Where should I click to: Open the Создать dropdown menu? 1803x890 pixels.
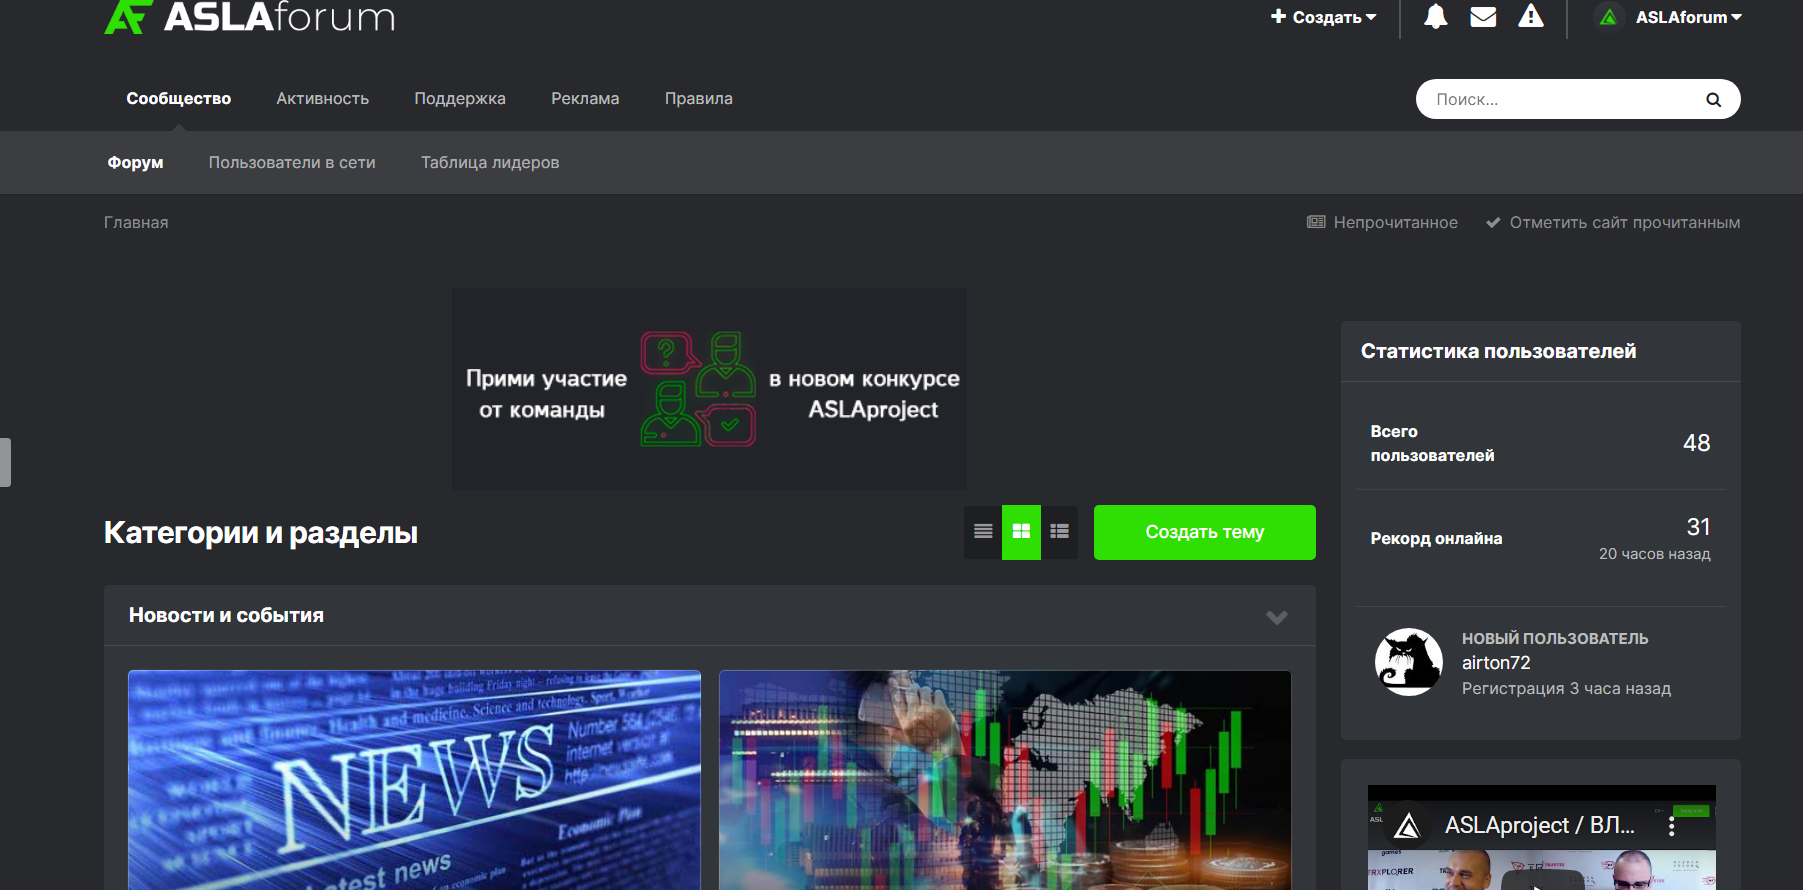coord(1324,17)
